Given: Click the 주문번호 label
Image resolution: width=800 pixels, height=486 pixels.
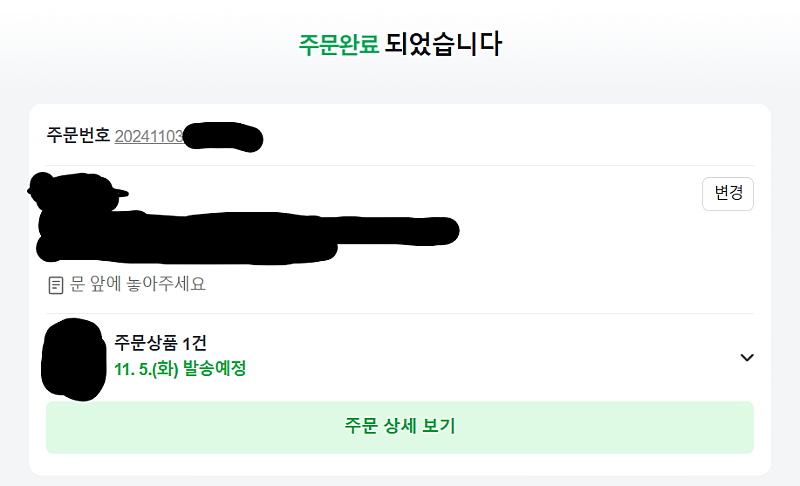Looking at the screenshot, I should coord(78,136).
